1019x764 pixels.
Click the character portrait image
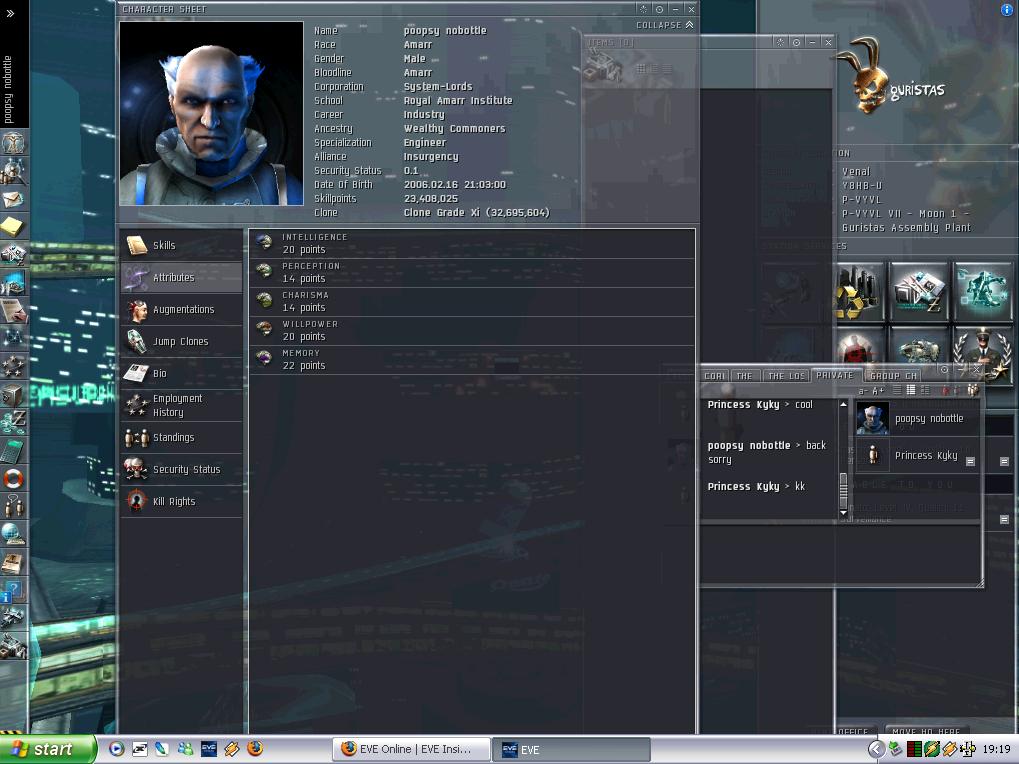pyautogui.click(x=211, y=114)
